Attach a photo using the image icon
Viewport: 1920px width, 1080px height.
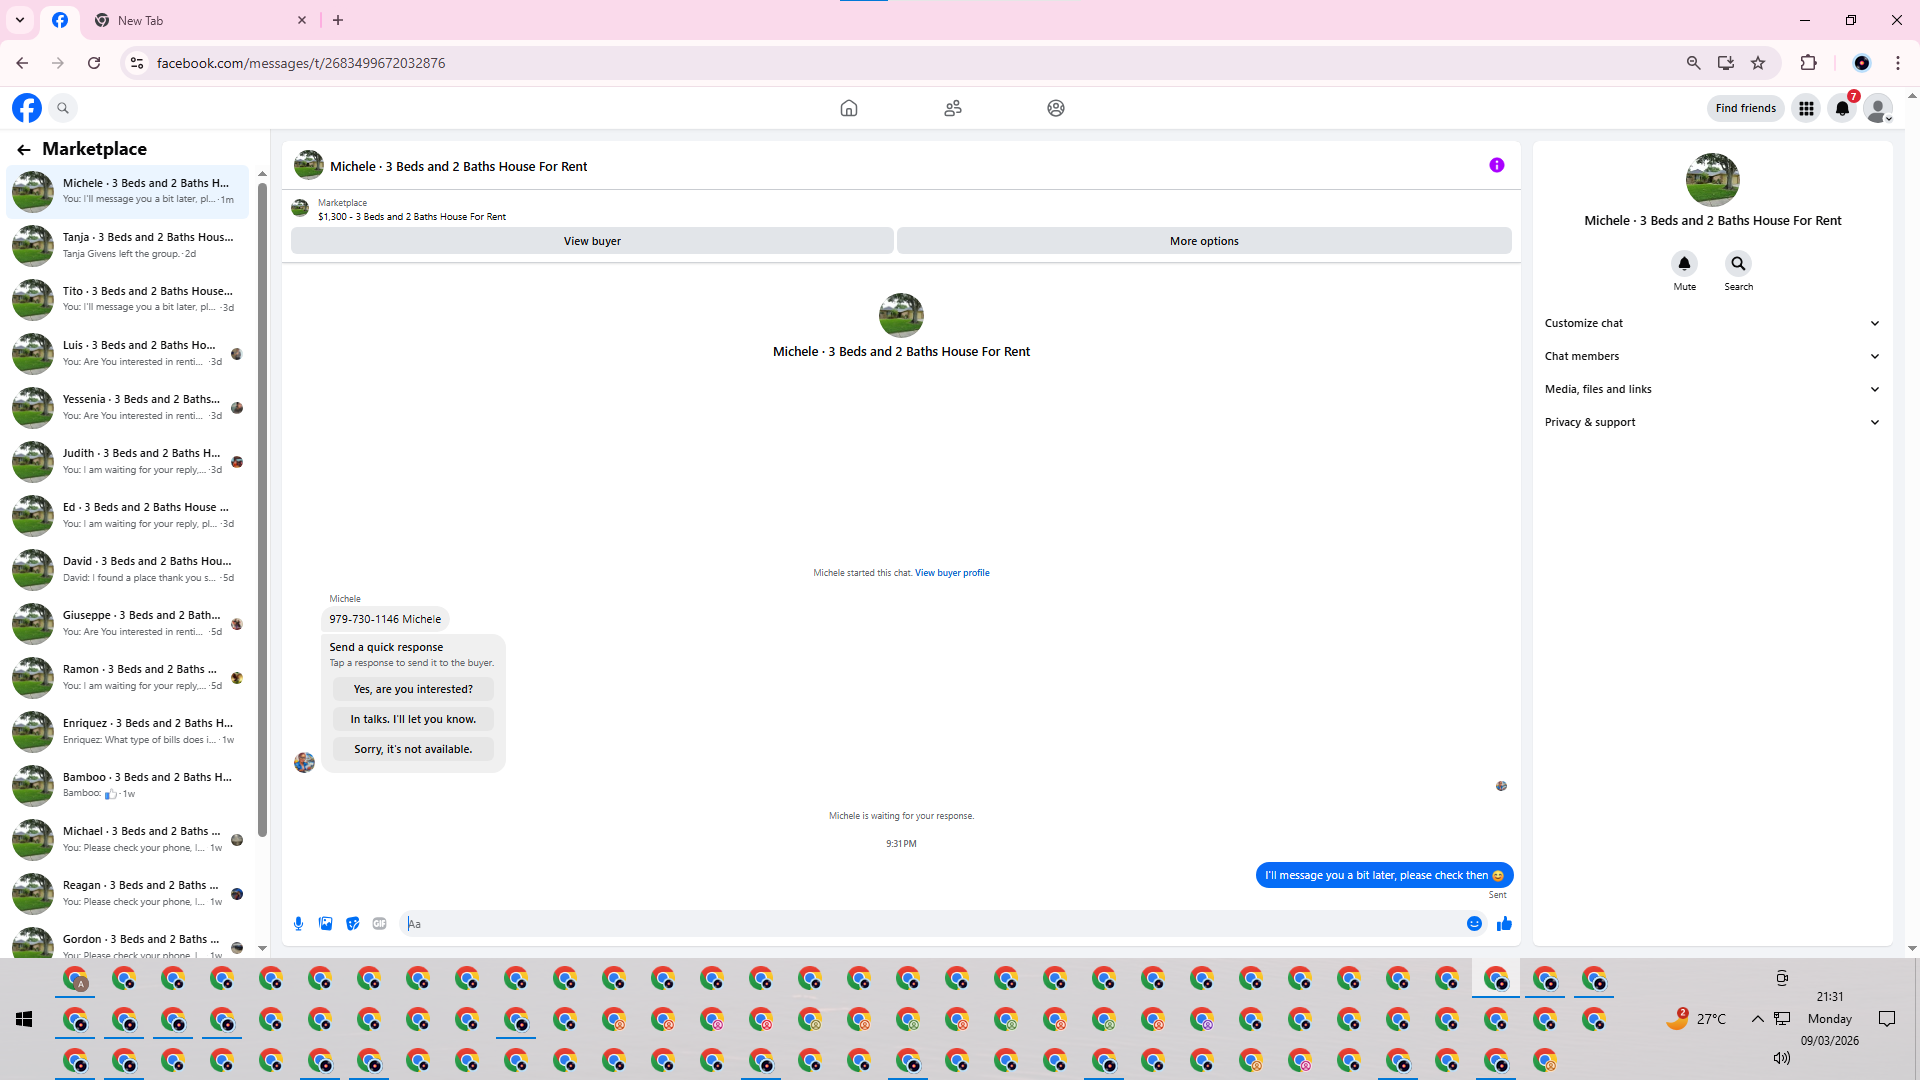pyautogui.click(x=325, y=924)
